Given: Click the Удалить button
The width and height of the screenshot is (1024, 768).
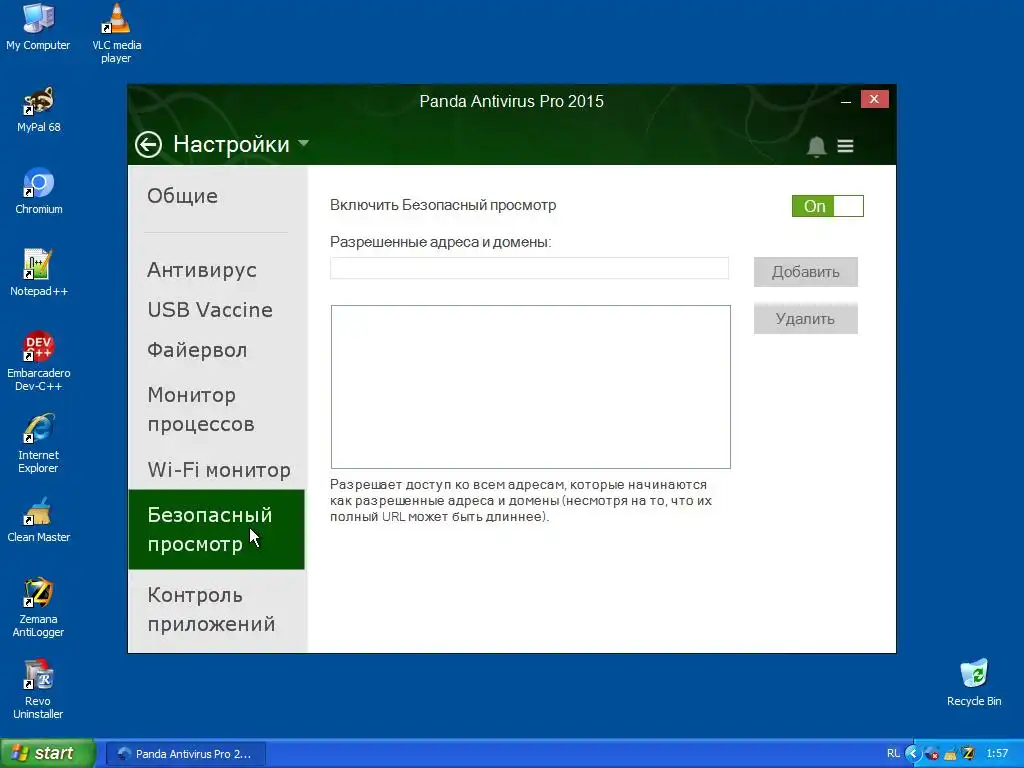Looking at the screenshot, I should pos(805,319).
